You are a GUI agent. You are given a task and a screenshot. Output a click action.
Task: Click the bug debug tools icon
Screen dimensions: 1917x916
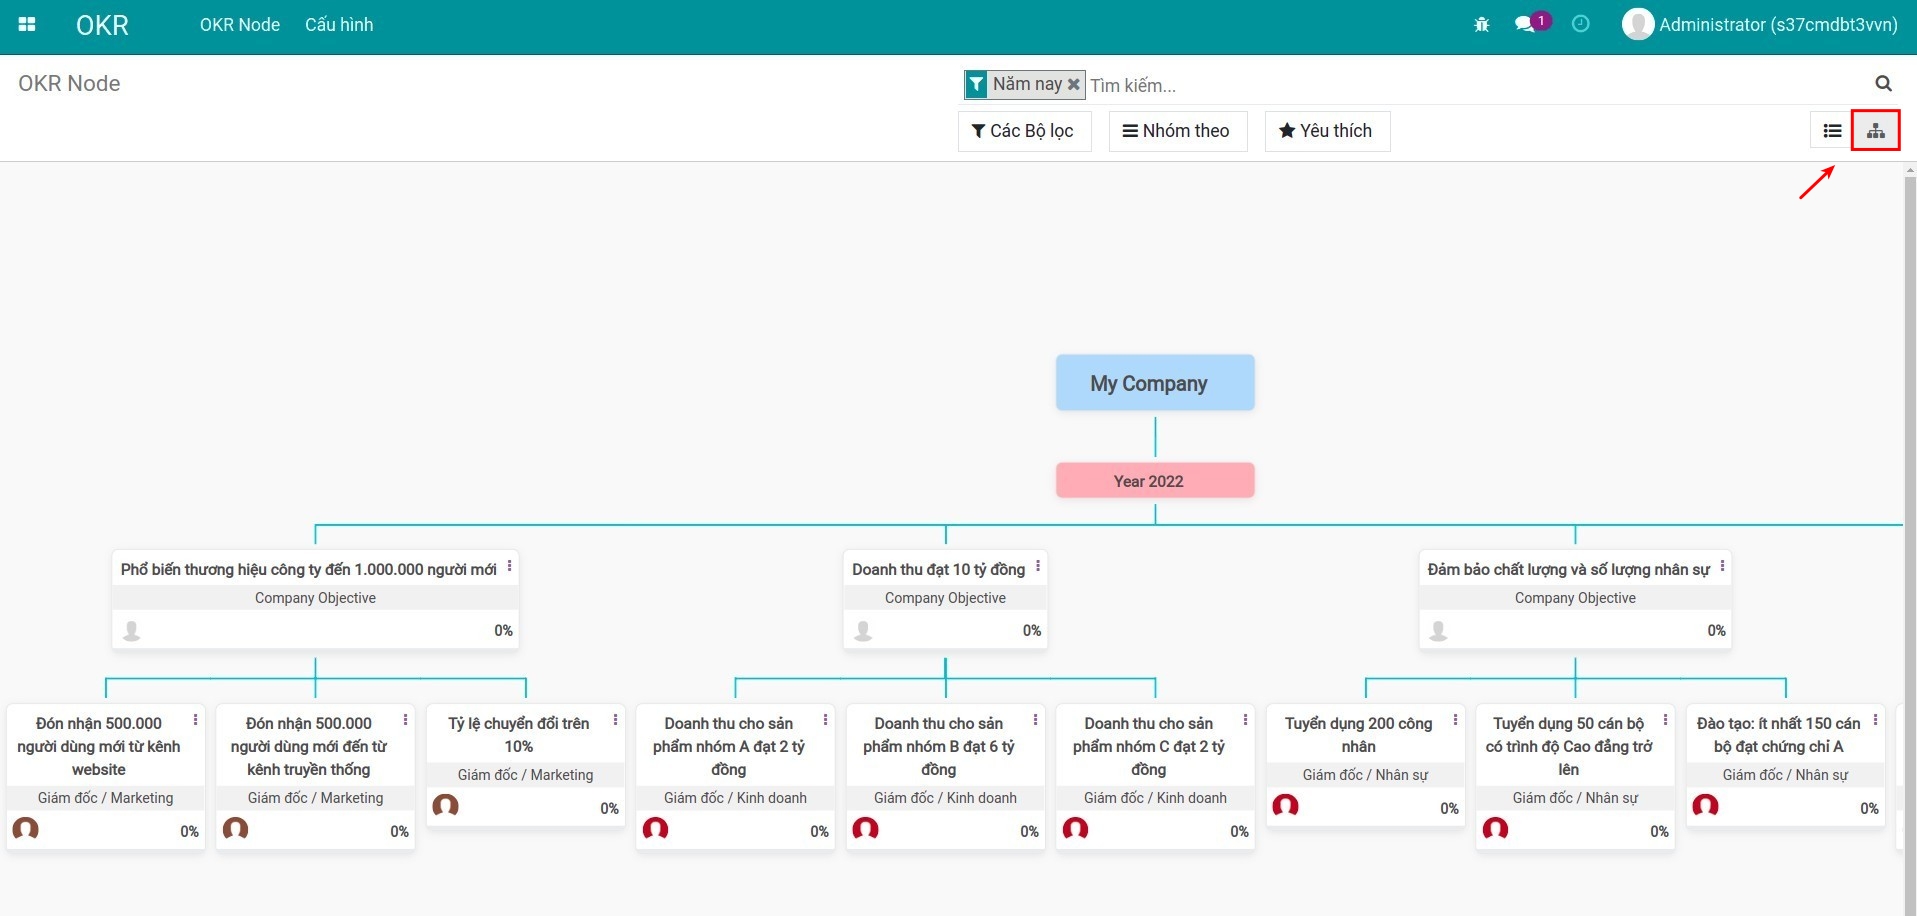click(x=1481, y=25)
